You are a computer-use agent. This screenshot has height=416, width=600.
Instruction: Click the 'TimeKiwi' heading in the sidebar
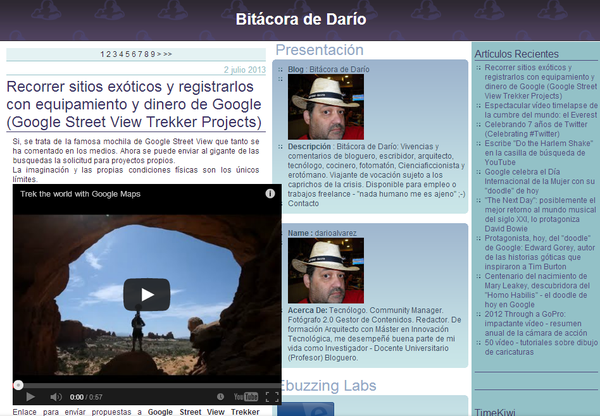tap(495, 412)
